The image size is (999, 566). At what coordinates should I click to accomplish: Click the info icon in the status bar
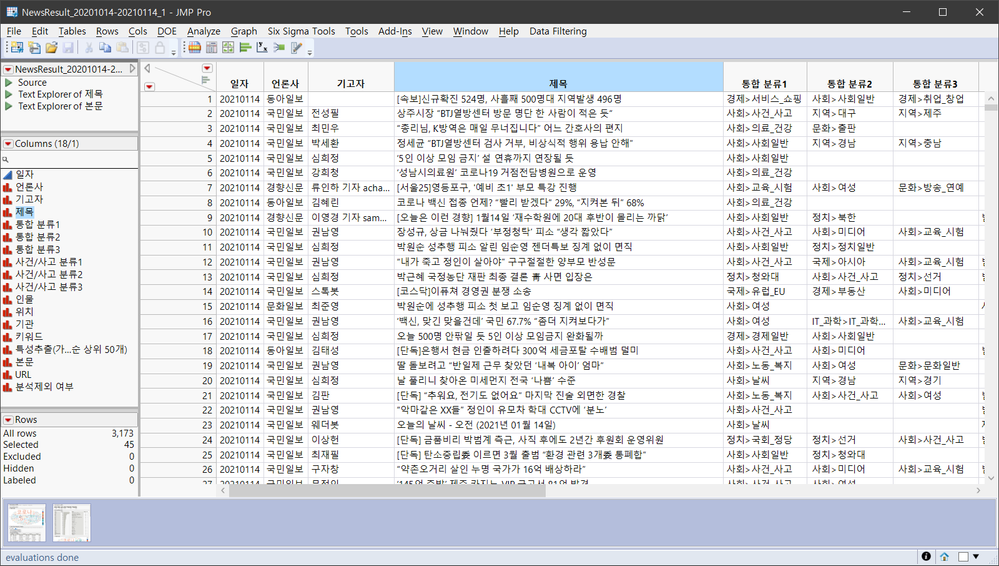(x=926, y=556)
